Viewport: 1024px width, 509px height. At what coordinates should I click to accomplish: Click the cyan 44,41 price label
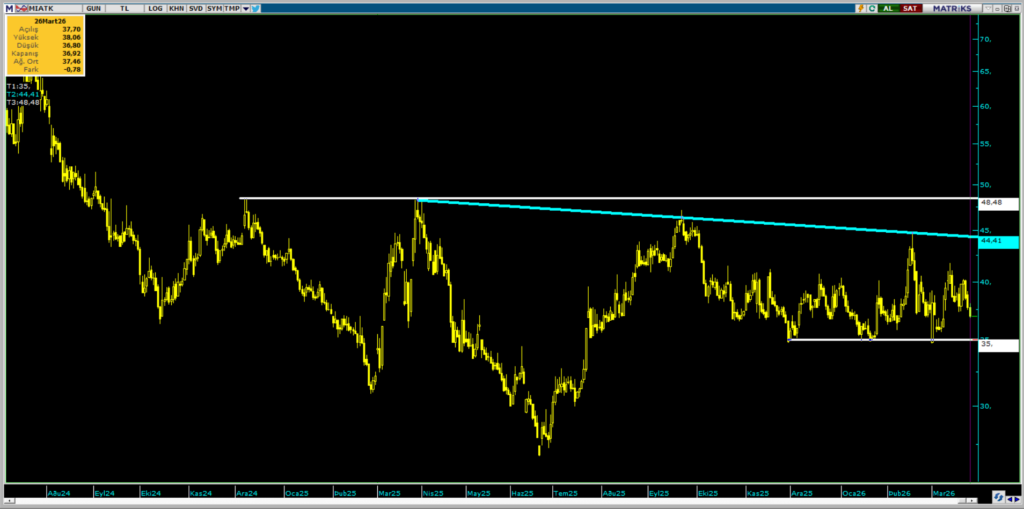tap(999, 242)
